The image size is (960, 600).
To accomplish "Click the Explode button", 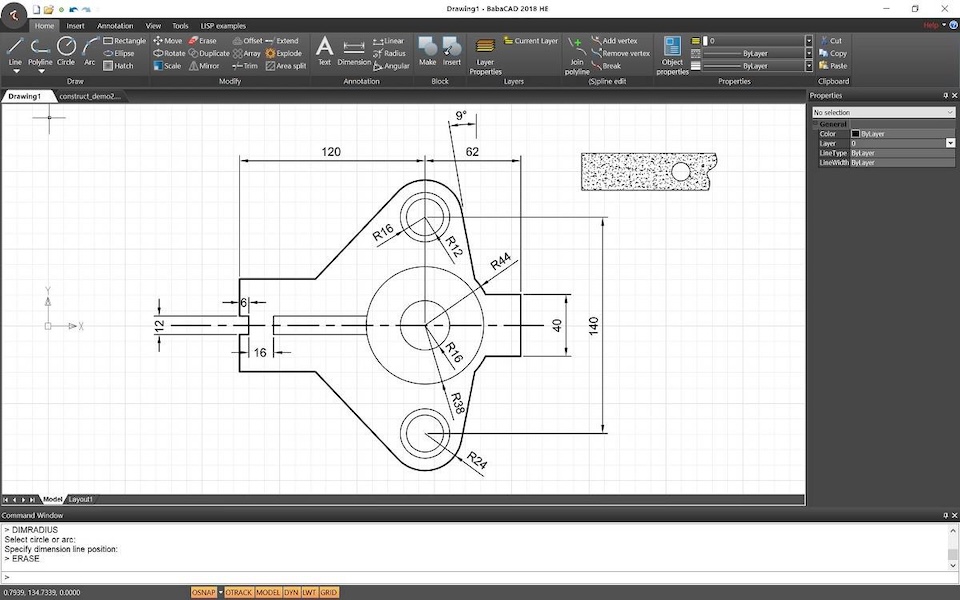I will click(283, 53).
